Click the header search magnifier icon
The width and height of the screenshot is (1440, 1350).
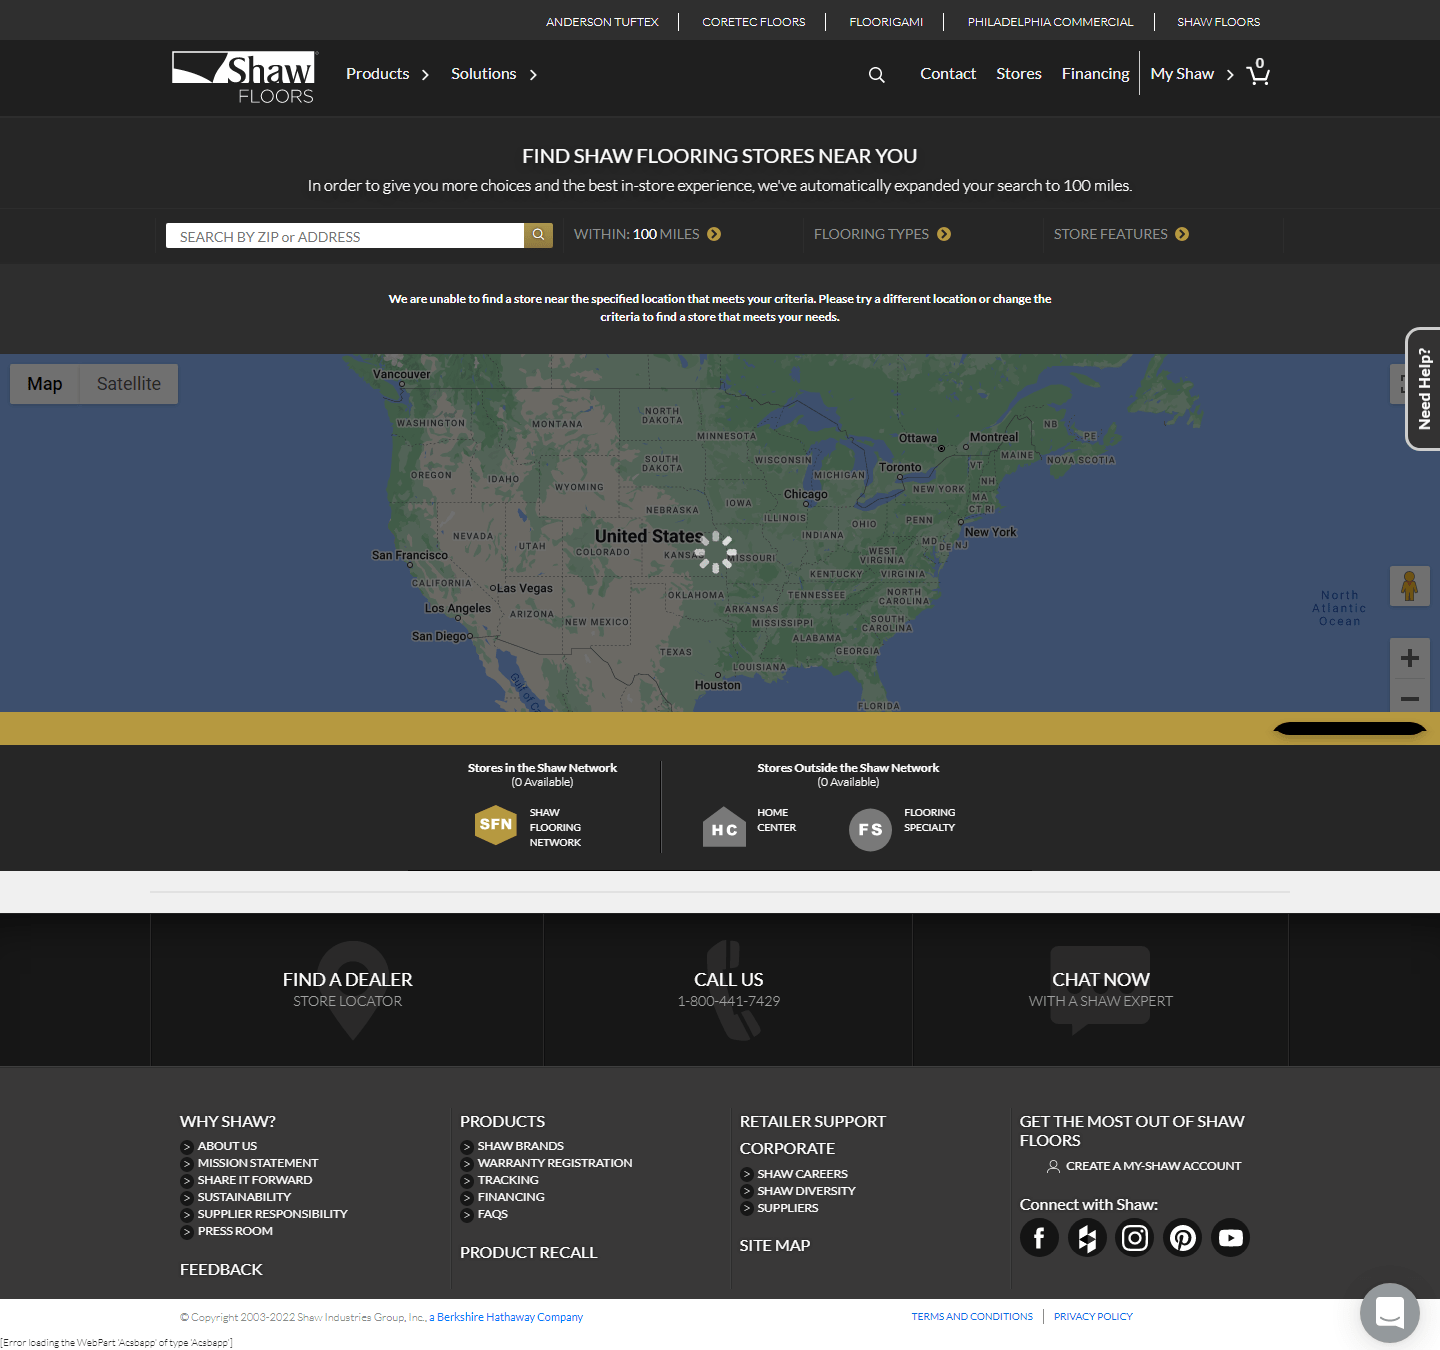tap(876, 75)
